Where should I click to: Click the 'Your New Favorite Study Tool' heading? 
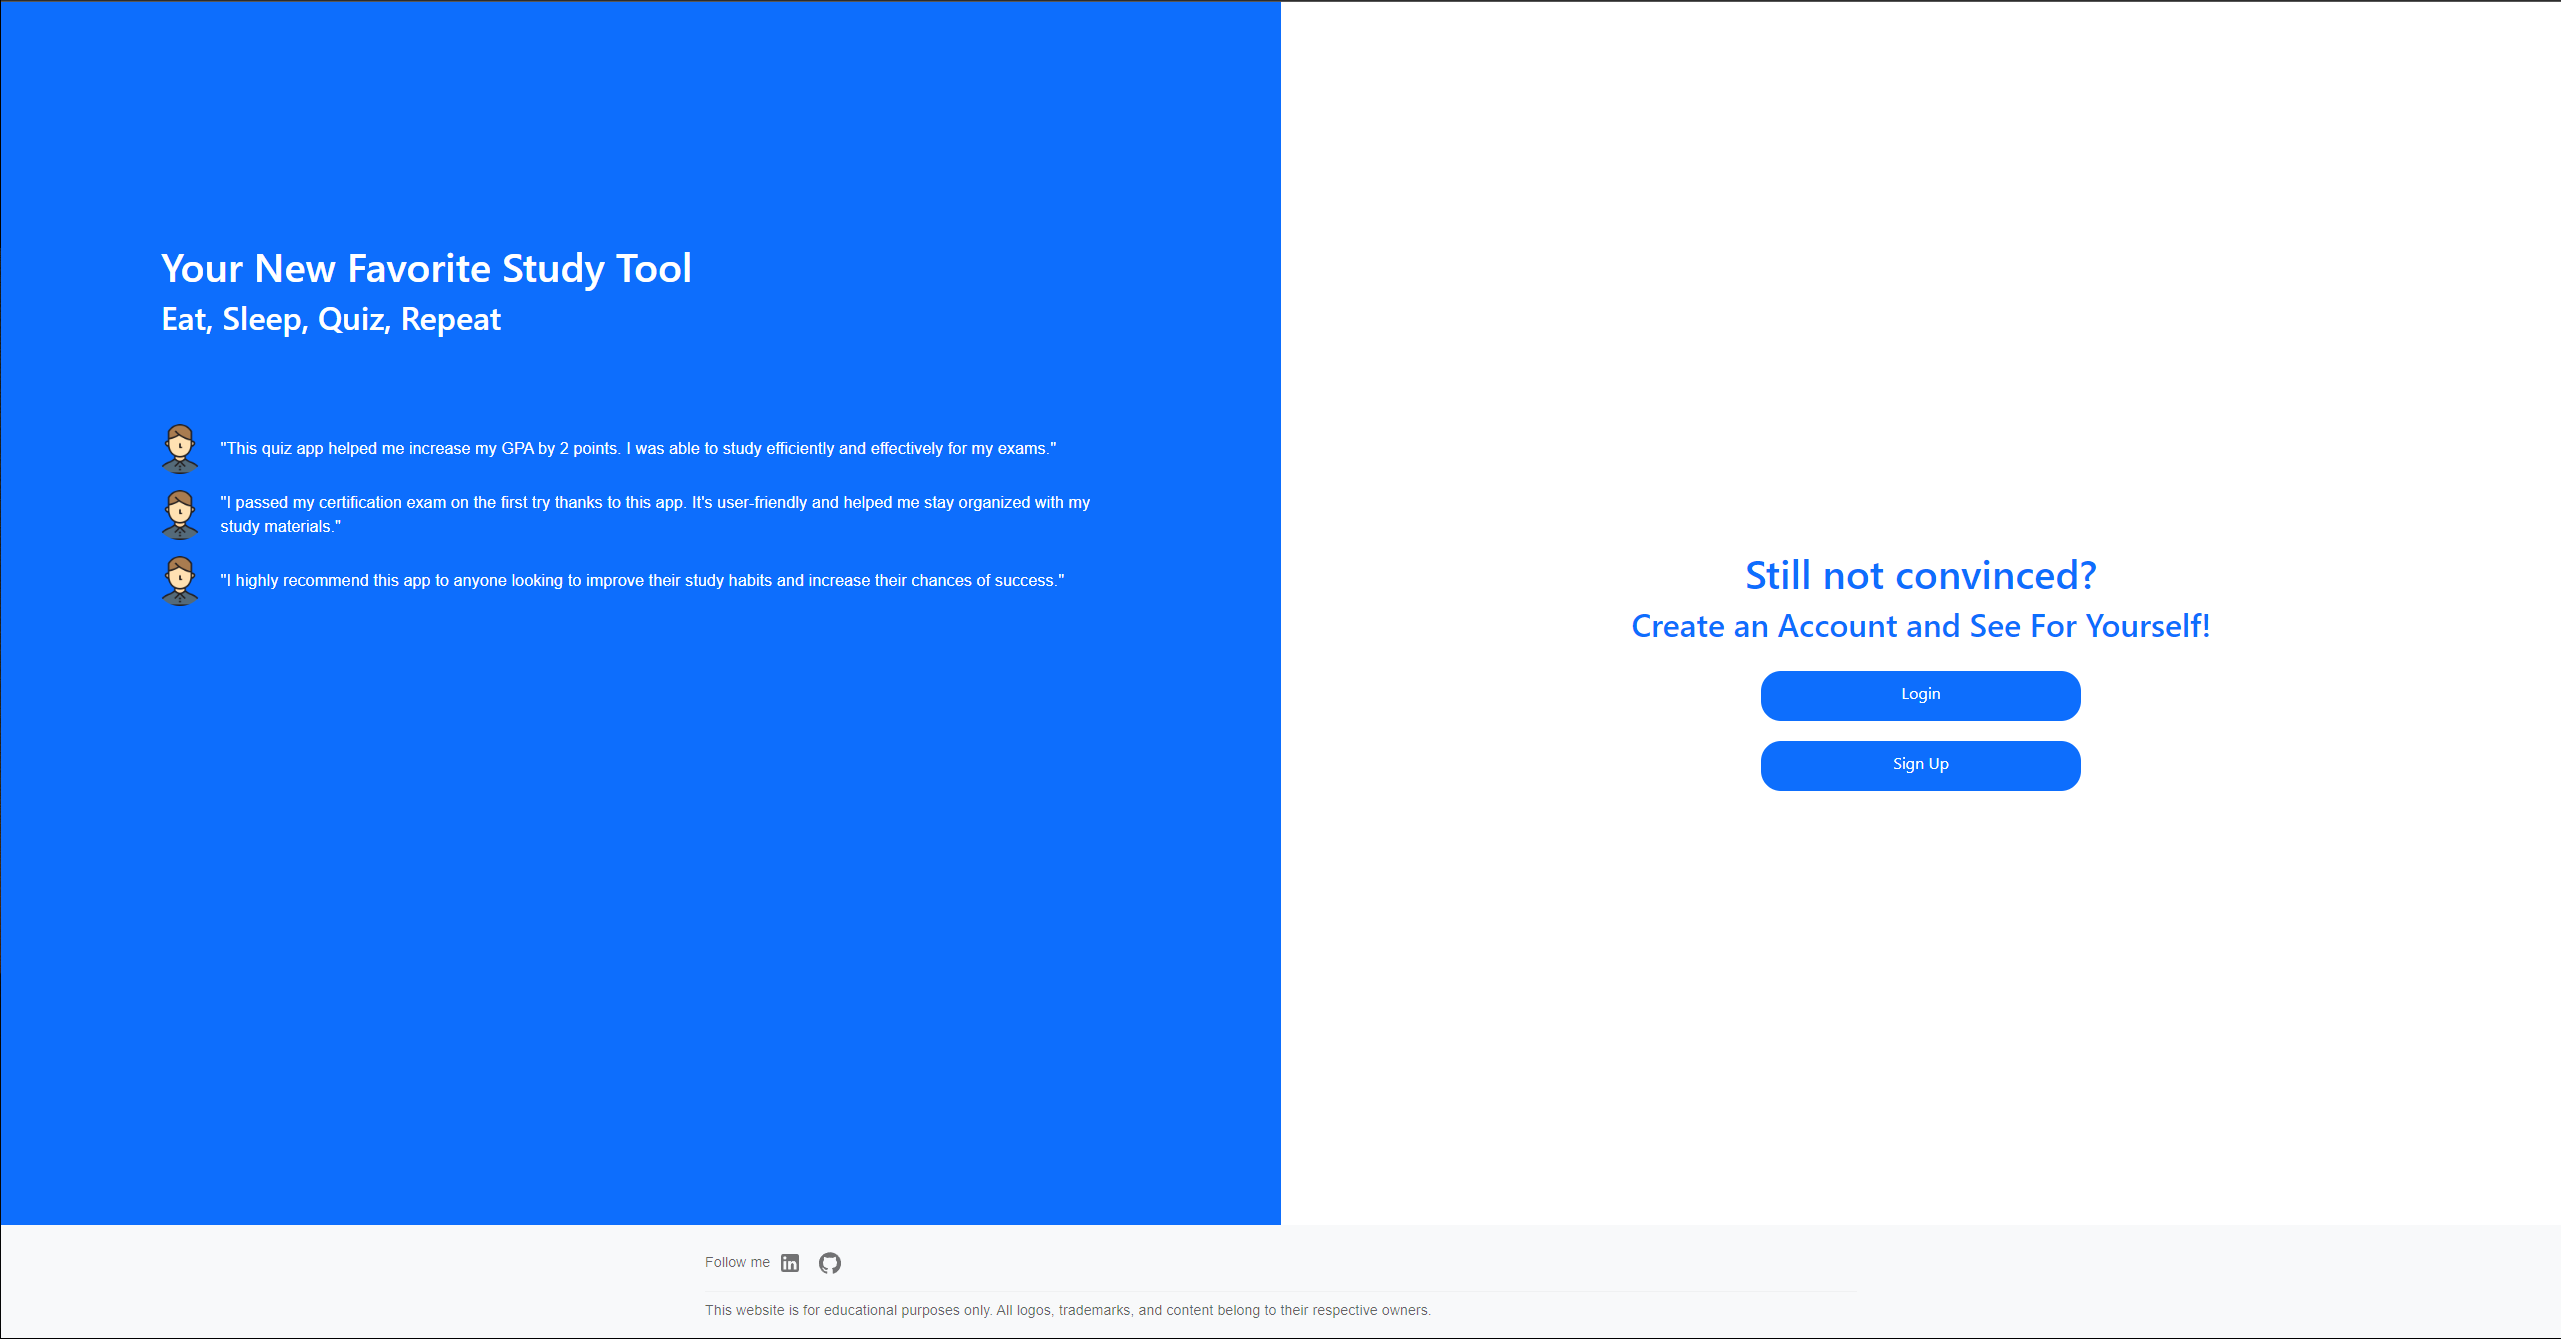coord(426,269)
